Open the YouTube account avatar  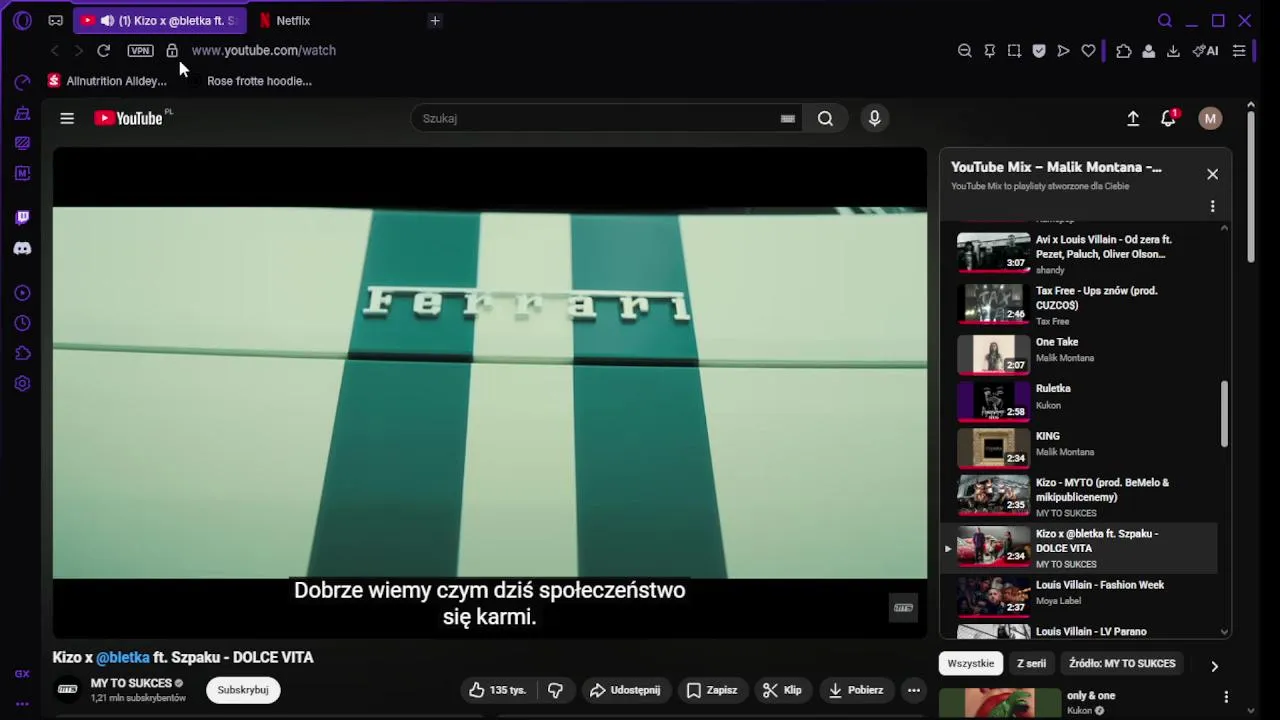pyautogui.click(x=1210, y=118)
